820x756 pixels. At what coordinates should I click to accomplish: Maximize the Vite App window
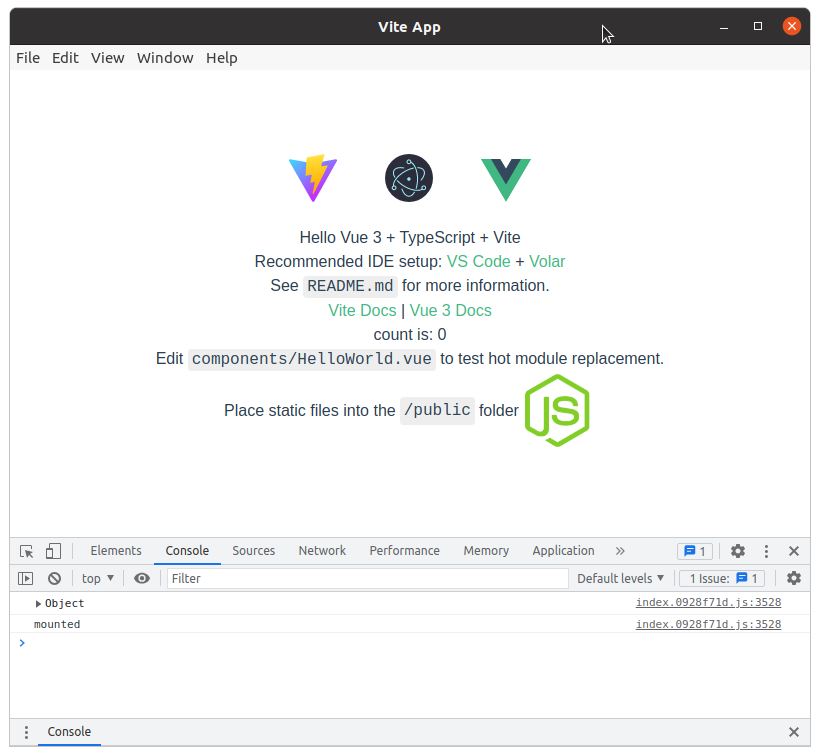pos(758,26)
